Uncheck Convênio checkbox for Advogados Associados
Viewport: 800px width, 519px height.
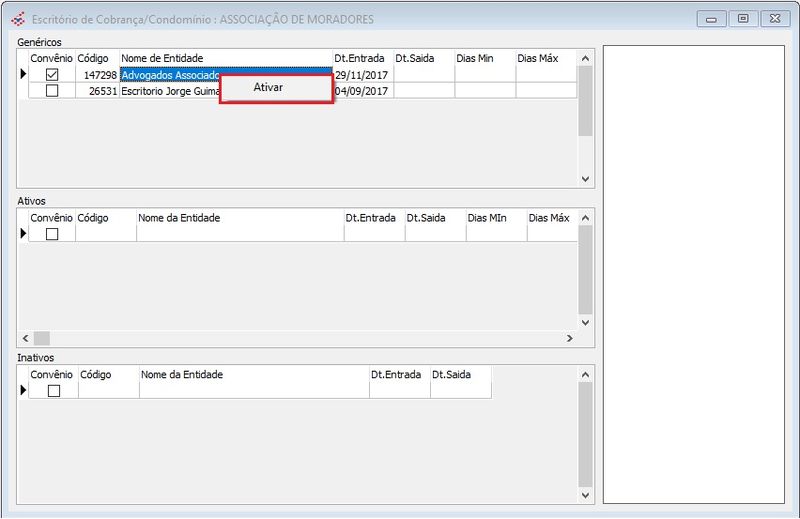point(52,75)
